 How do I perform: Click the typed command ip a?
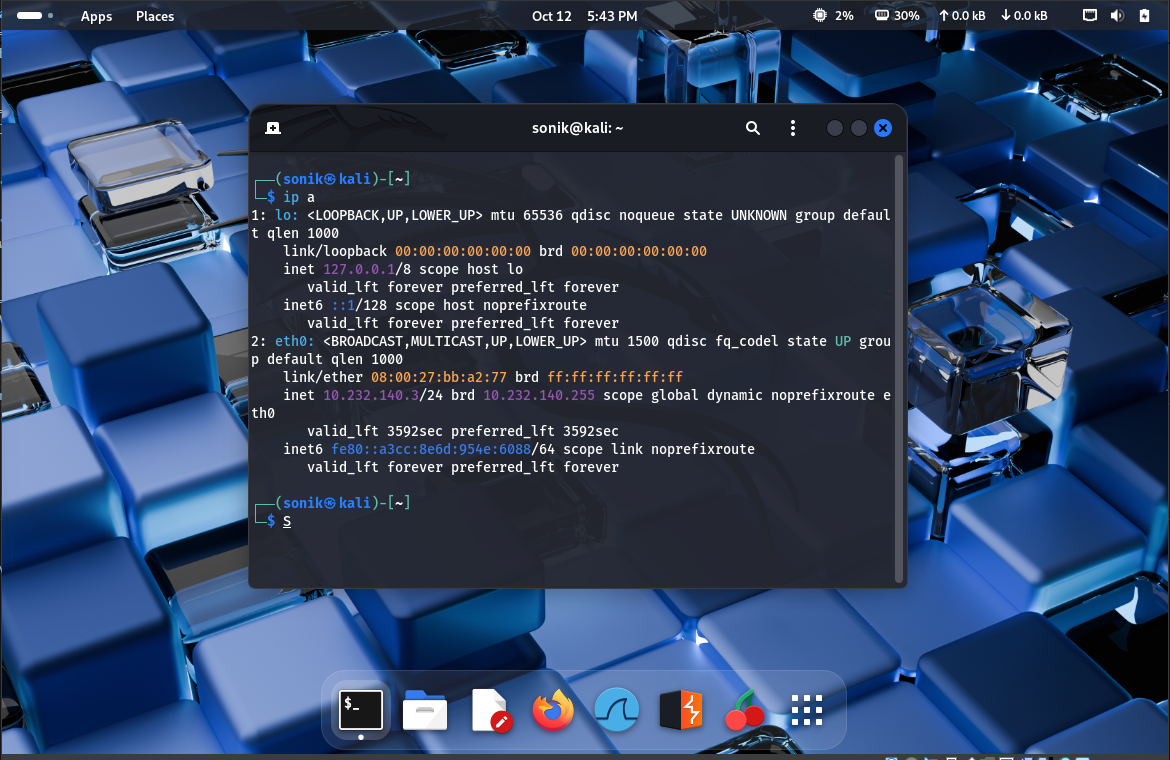(x=298, y=198)
